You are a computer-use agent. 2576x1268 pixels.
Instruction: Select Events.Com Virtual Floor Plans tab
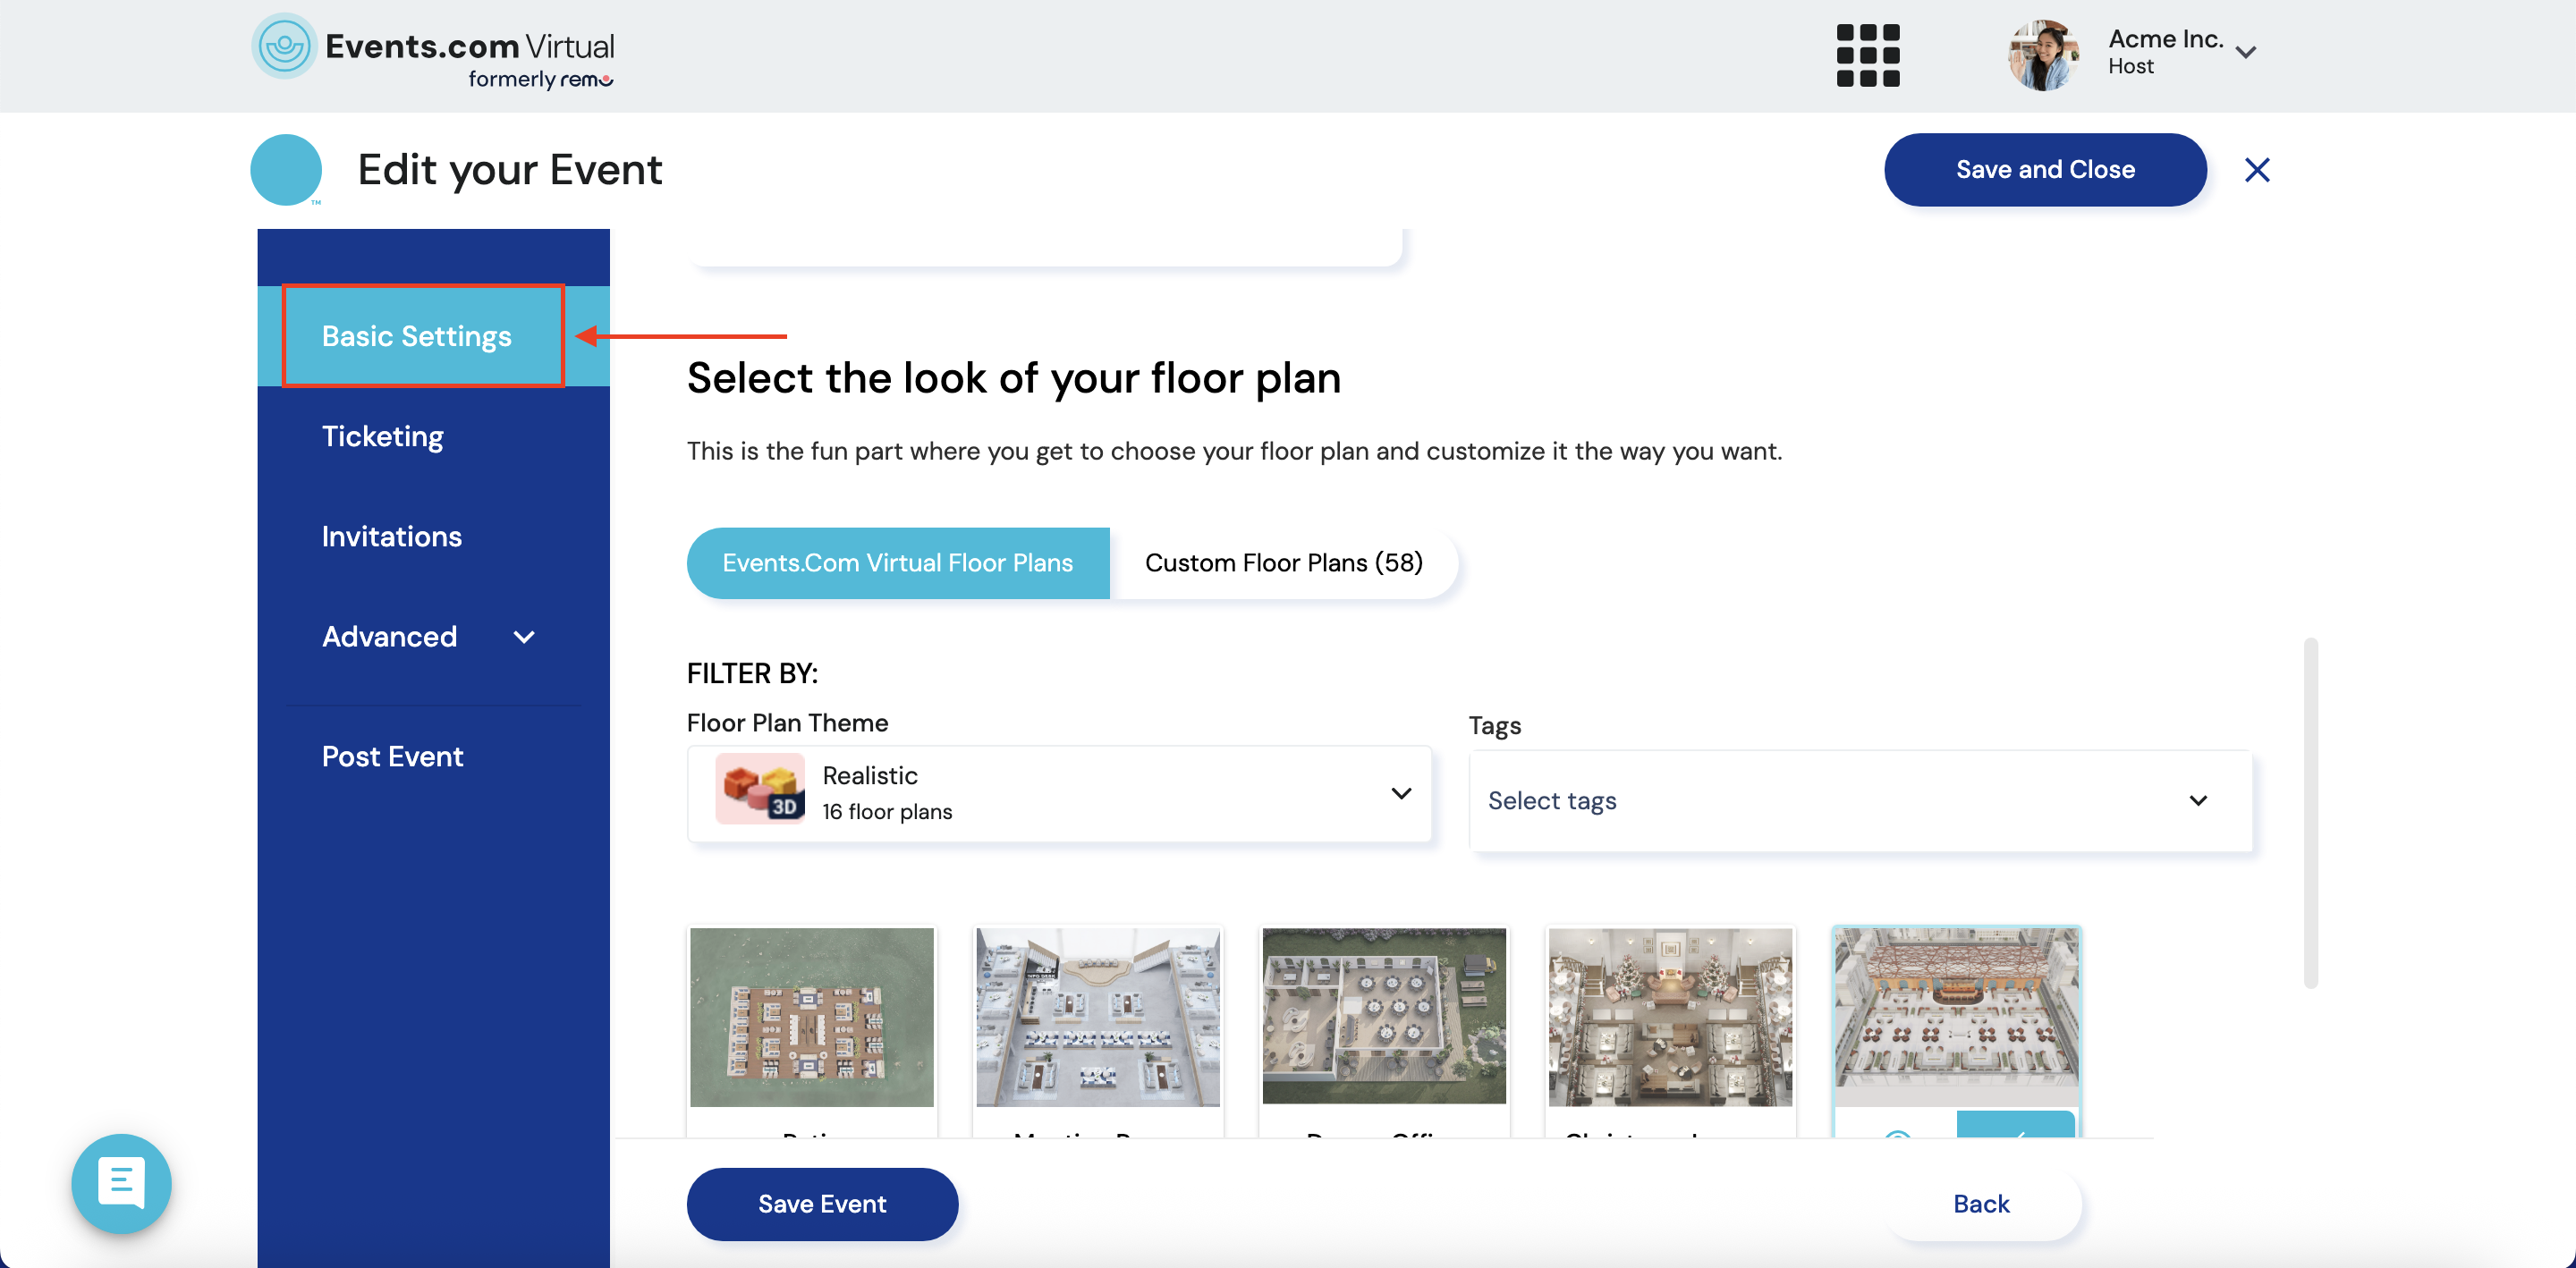pyautogui.click(x=897, y=563)
